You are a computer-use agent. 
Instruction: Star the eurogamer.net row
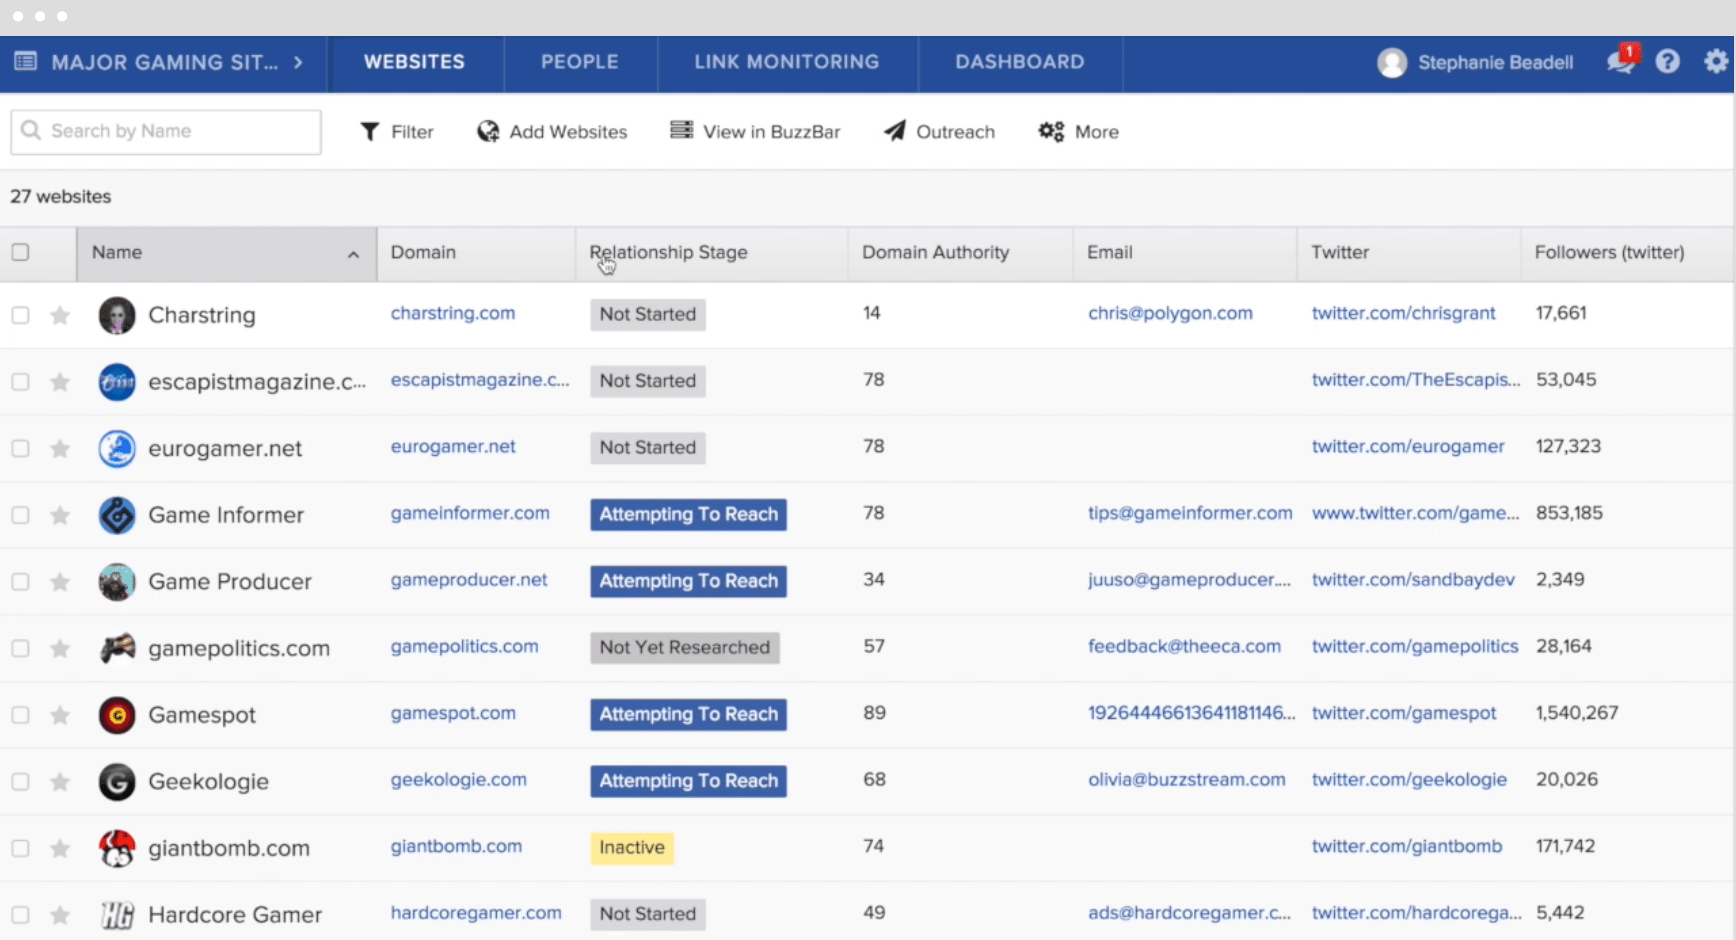60,449
